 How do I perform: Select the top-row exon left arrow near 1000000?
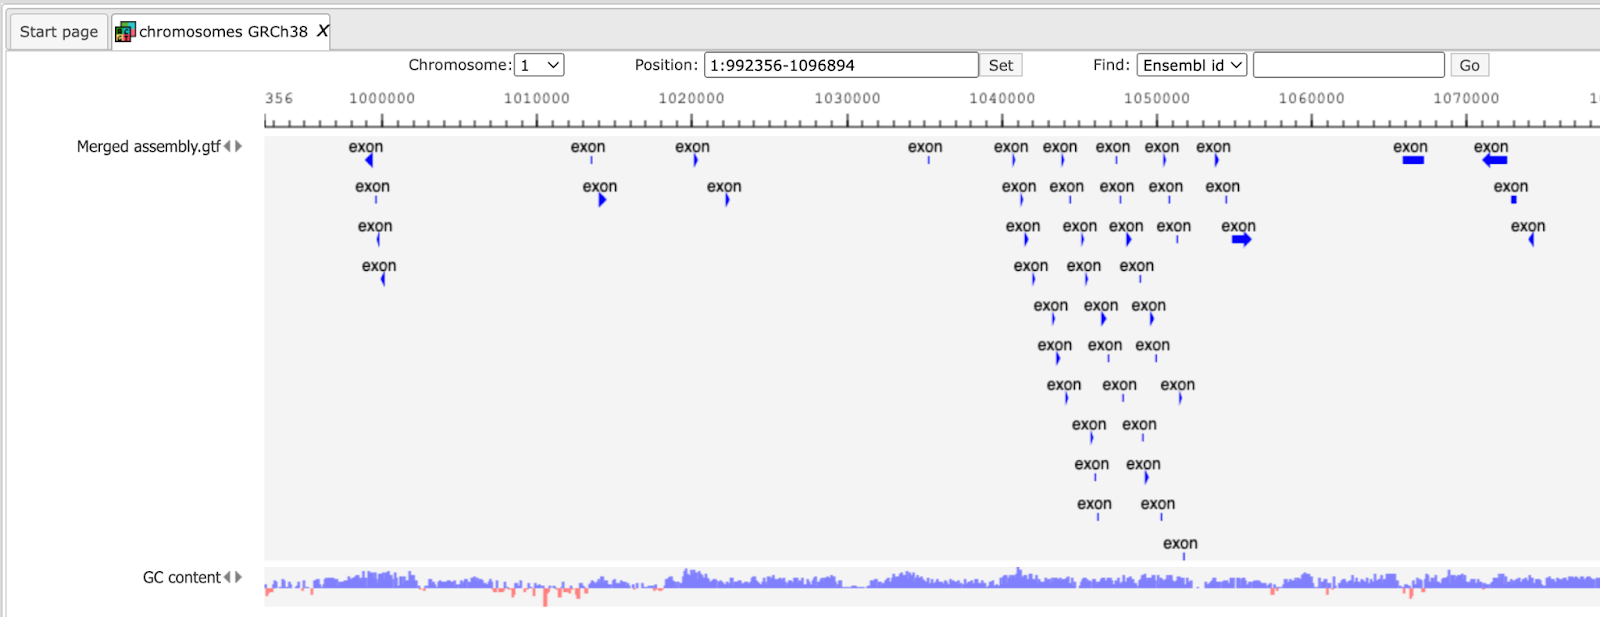pos(369,160)
